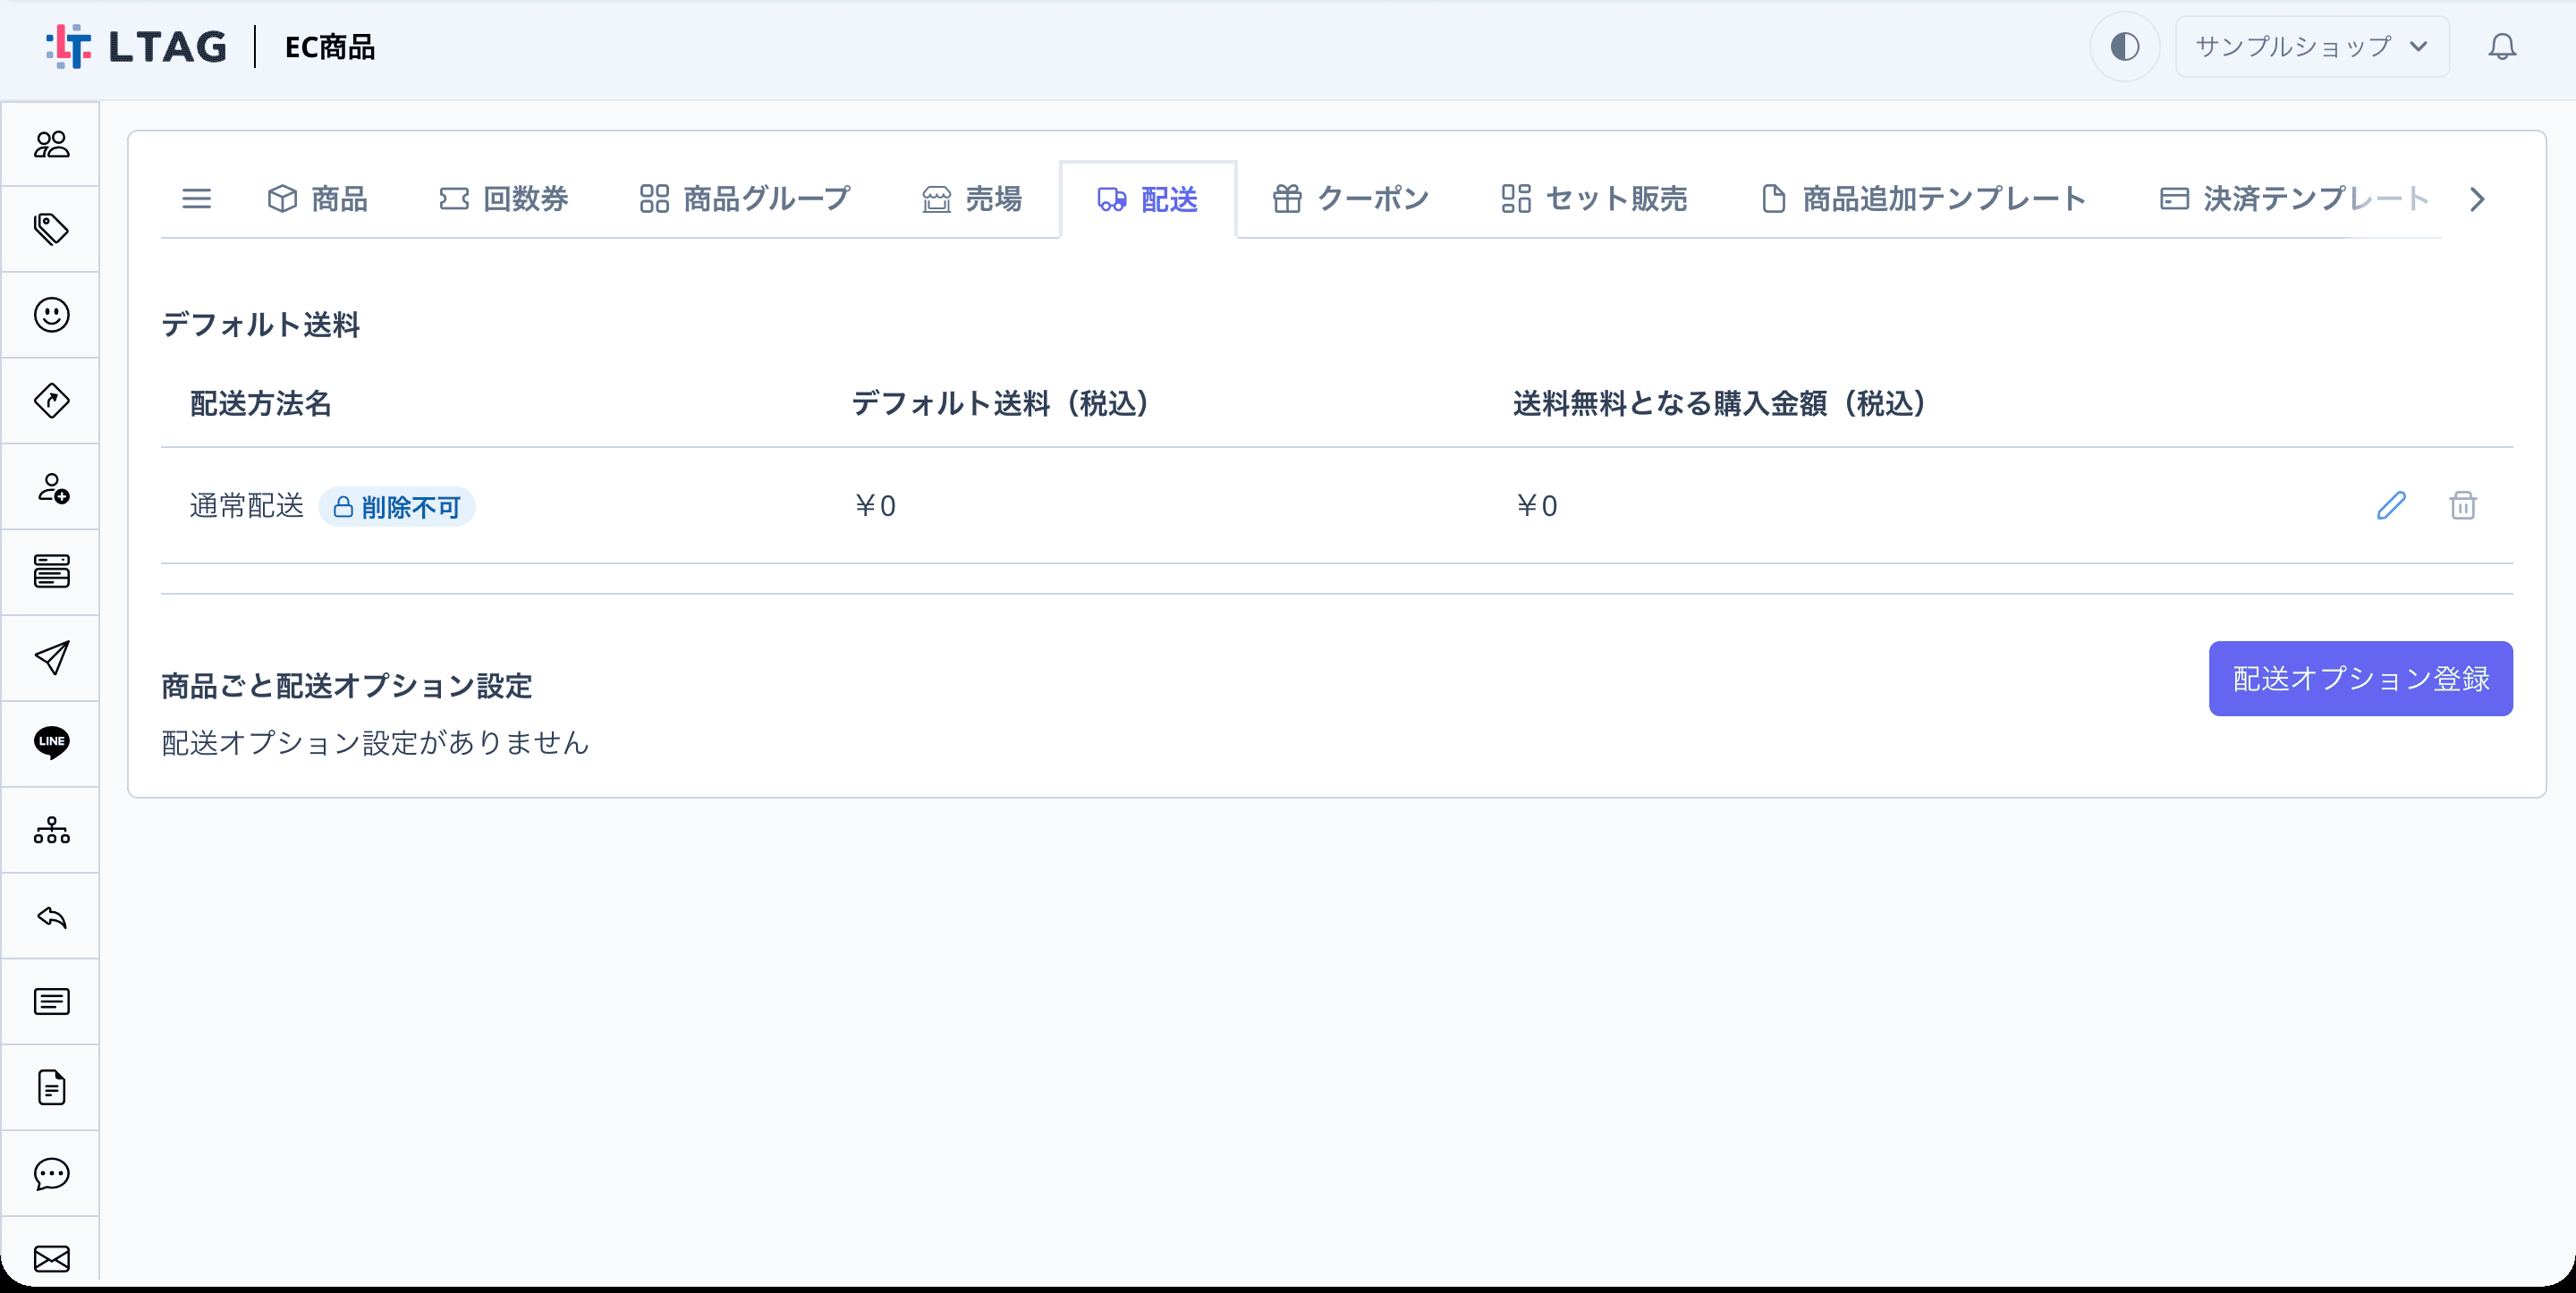Go to the クーポン tab

[1351, 199]
